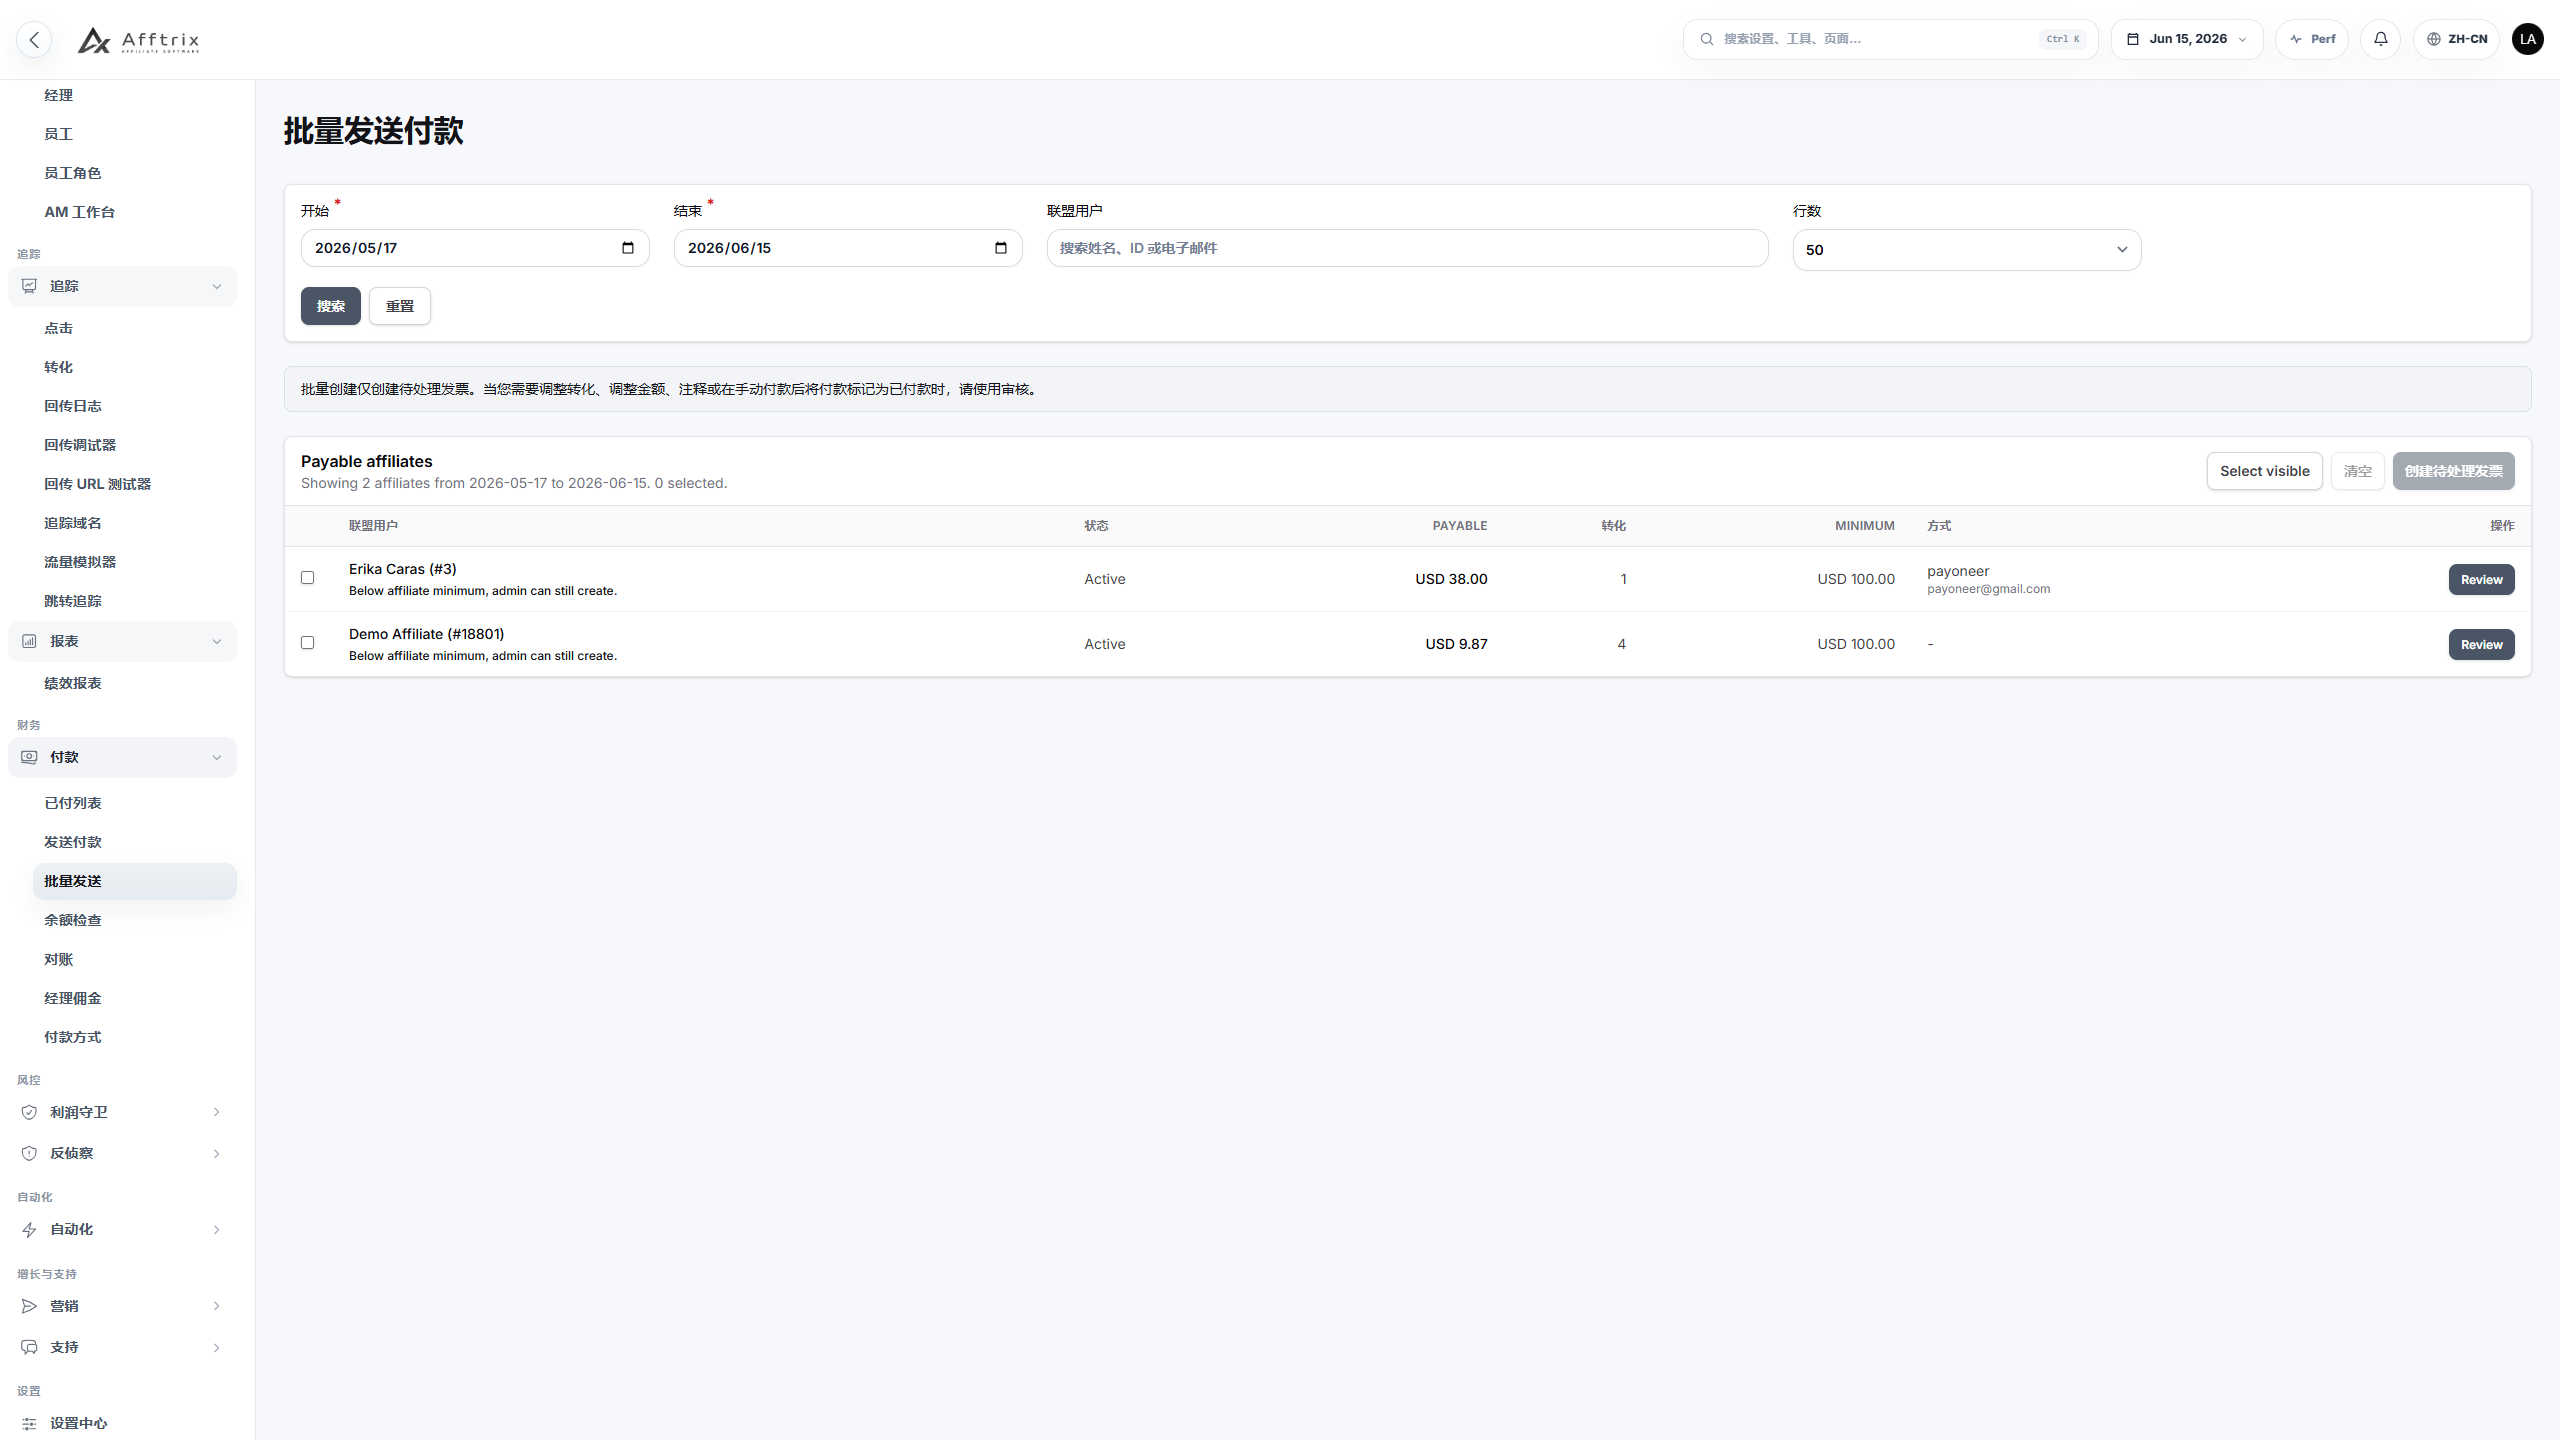Collapse the 报表 sidebar section

[x=217, y=642]
